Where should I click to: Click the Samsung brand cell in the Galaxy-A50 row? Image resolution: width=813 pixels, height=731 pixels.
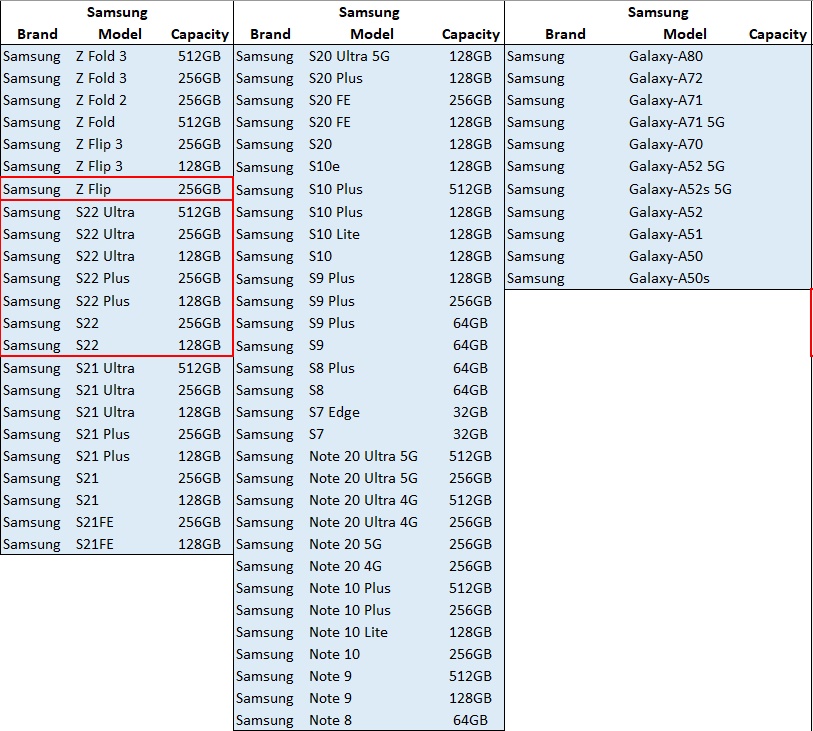[535, 256]
